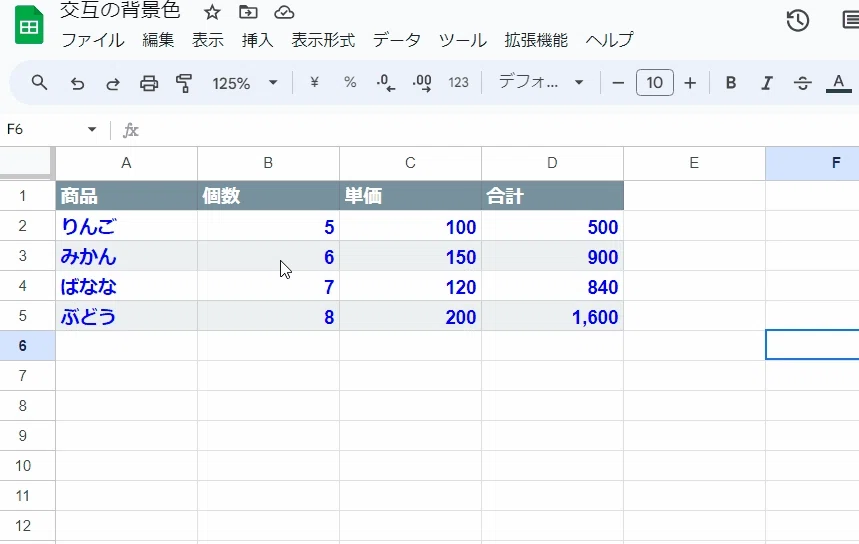859x544 pixels.
Task: Open the ツール menu
Action: (462, 40)
